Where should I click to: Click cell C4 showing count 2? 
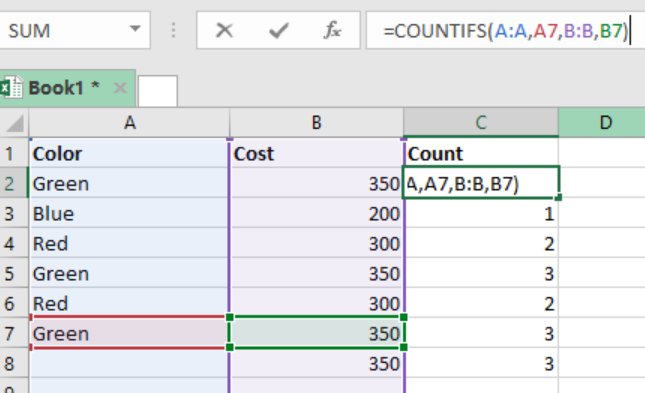point(482,244)
